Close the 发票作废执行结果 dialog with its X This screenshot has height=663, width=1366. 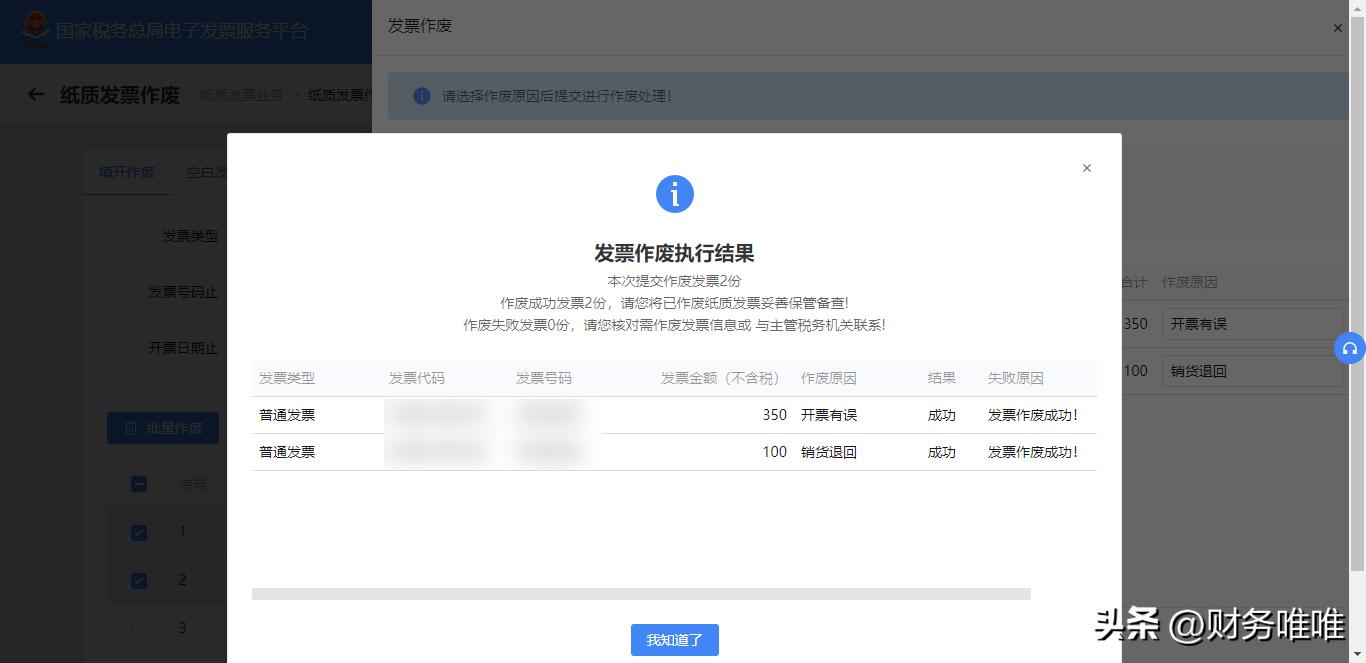click(x=1086, y=168)
